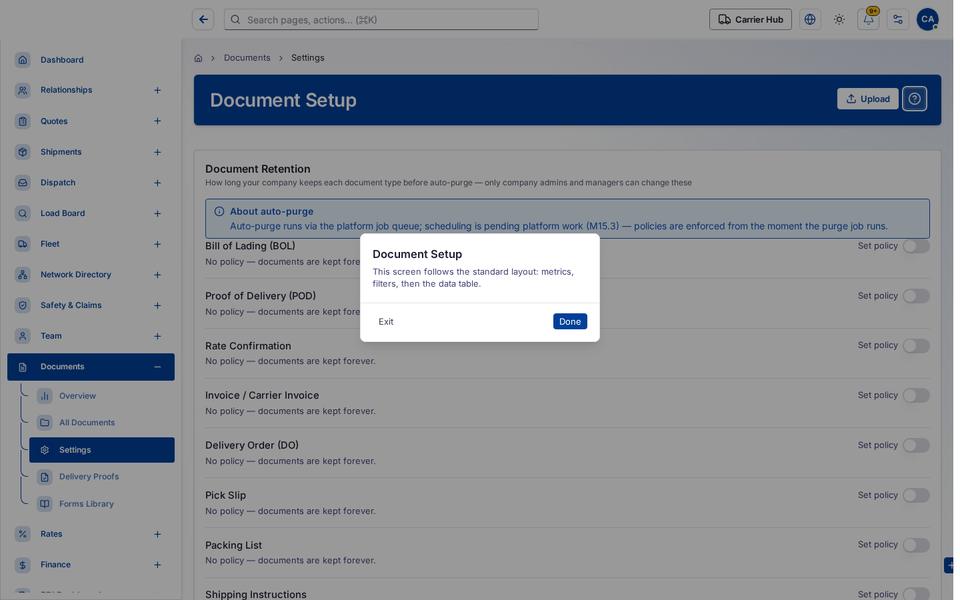
Task: Open the preferences sliders icon
Action: tap(898, 20)
